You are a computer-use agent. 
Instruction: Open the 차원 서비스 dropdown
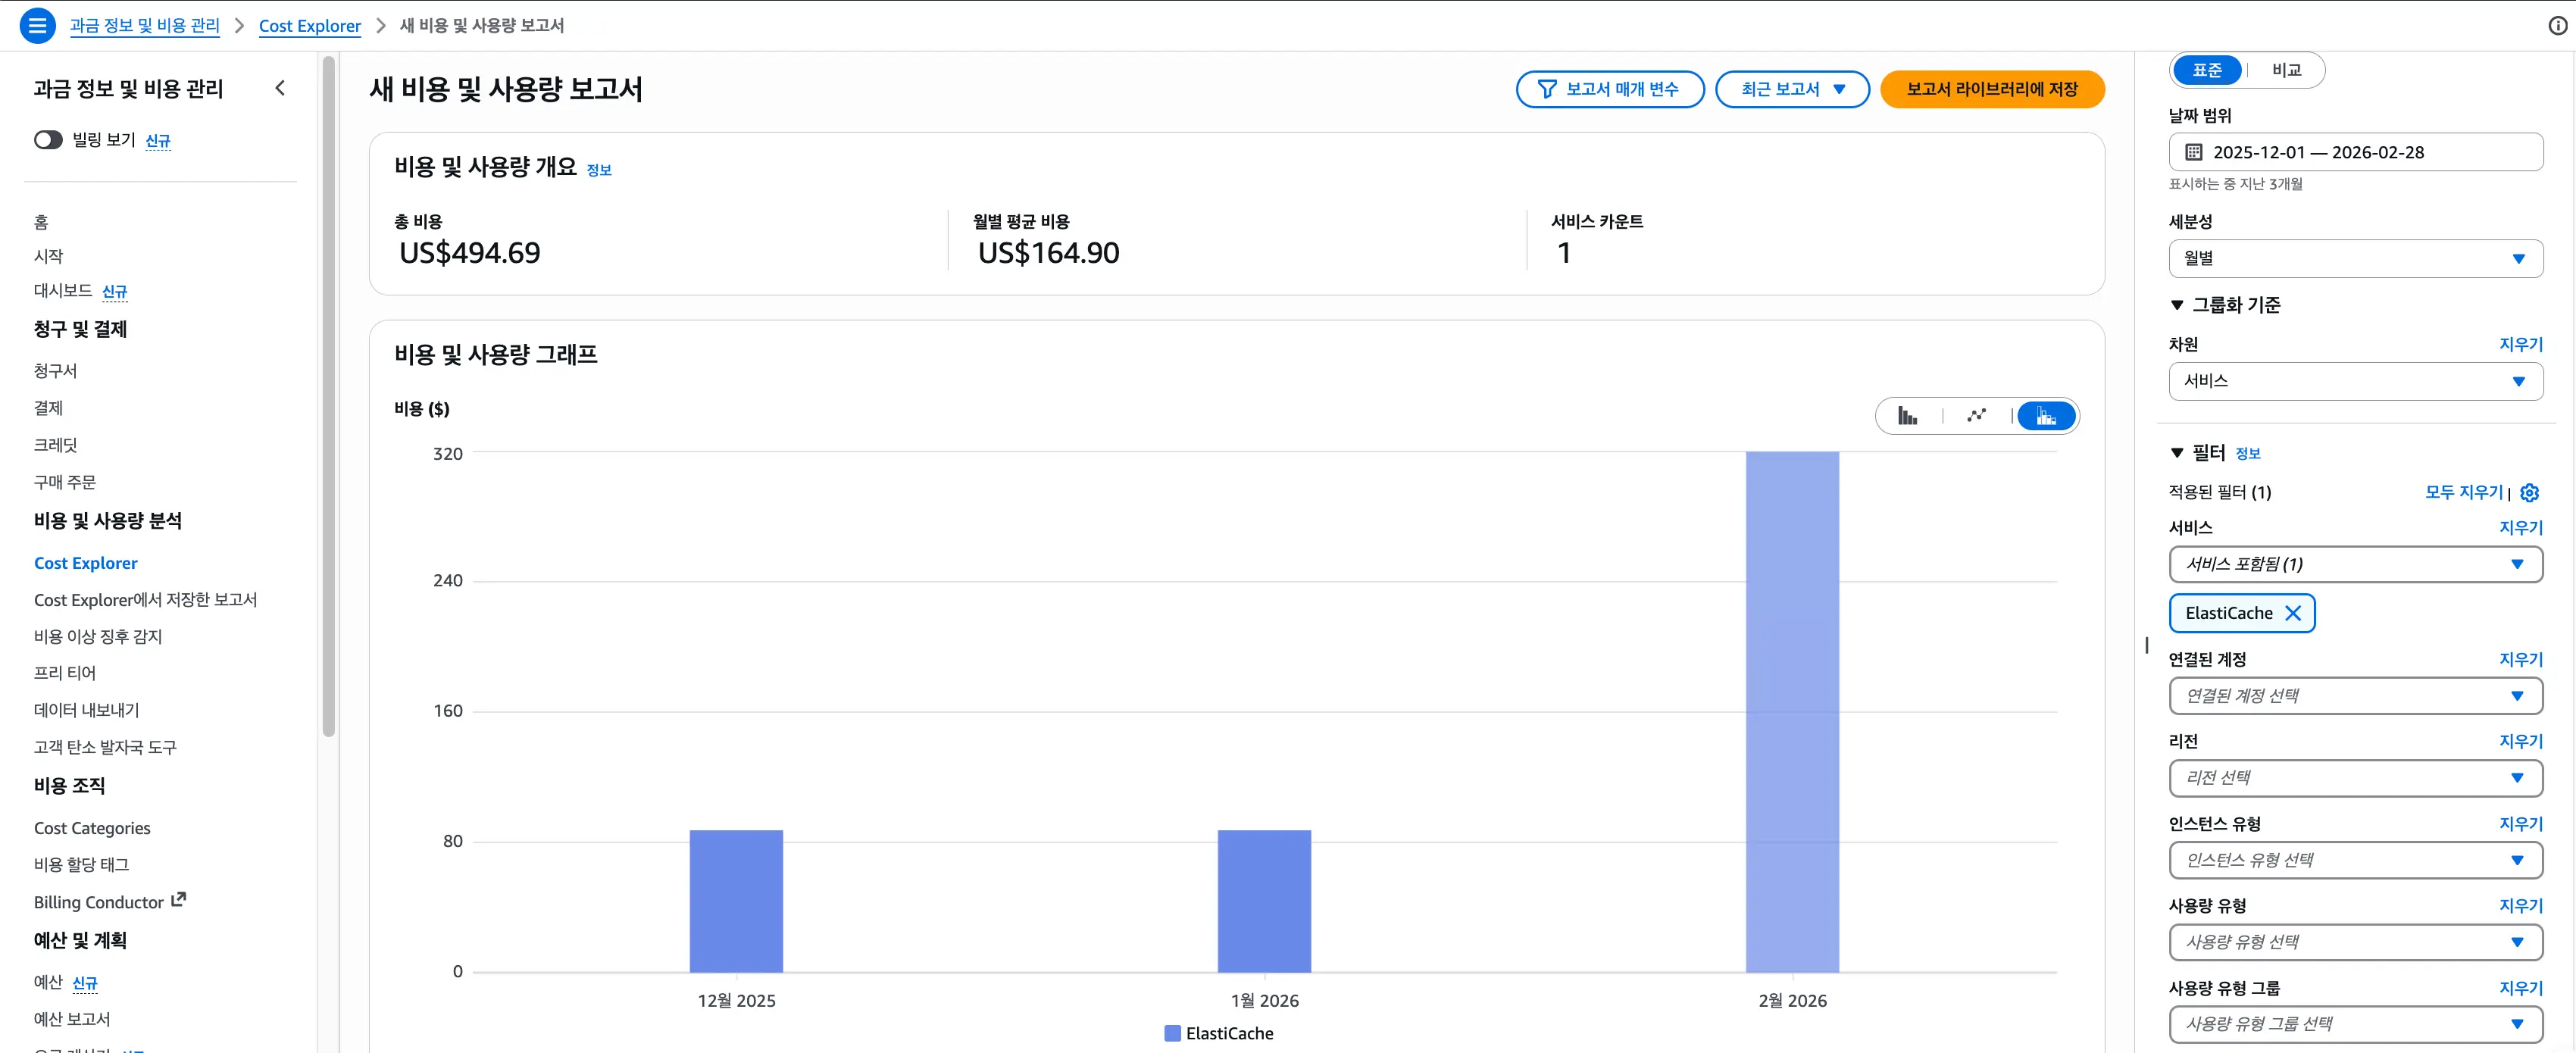(2355, 381)
